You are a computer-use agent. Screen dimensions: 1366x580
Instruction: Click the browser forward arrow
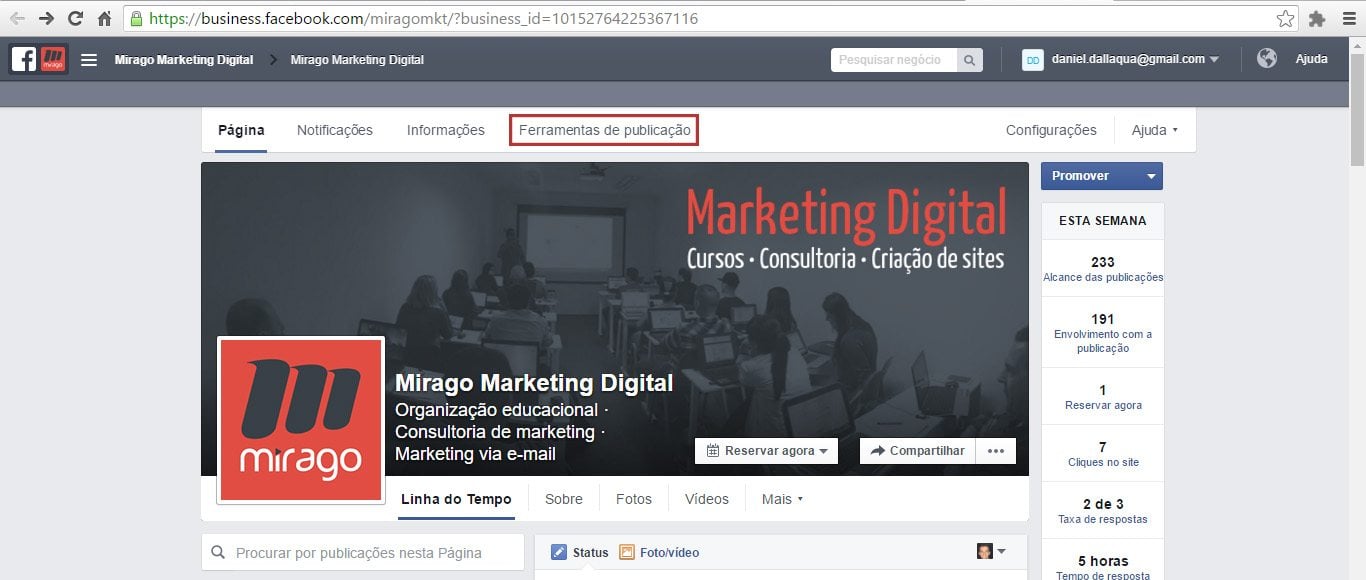tap(46, 18)
